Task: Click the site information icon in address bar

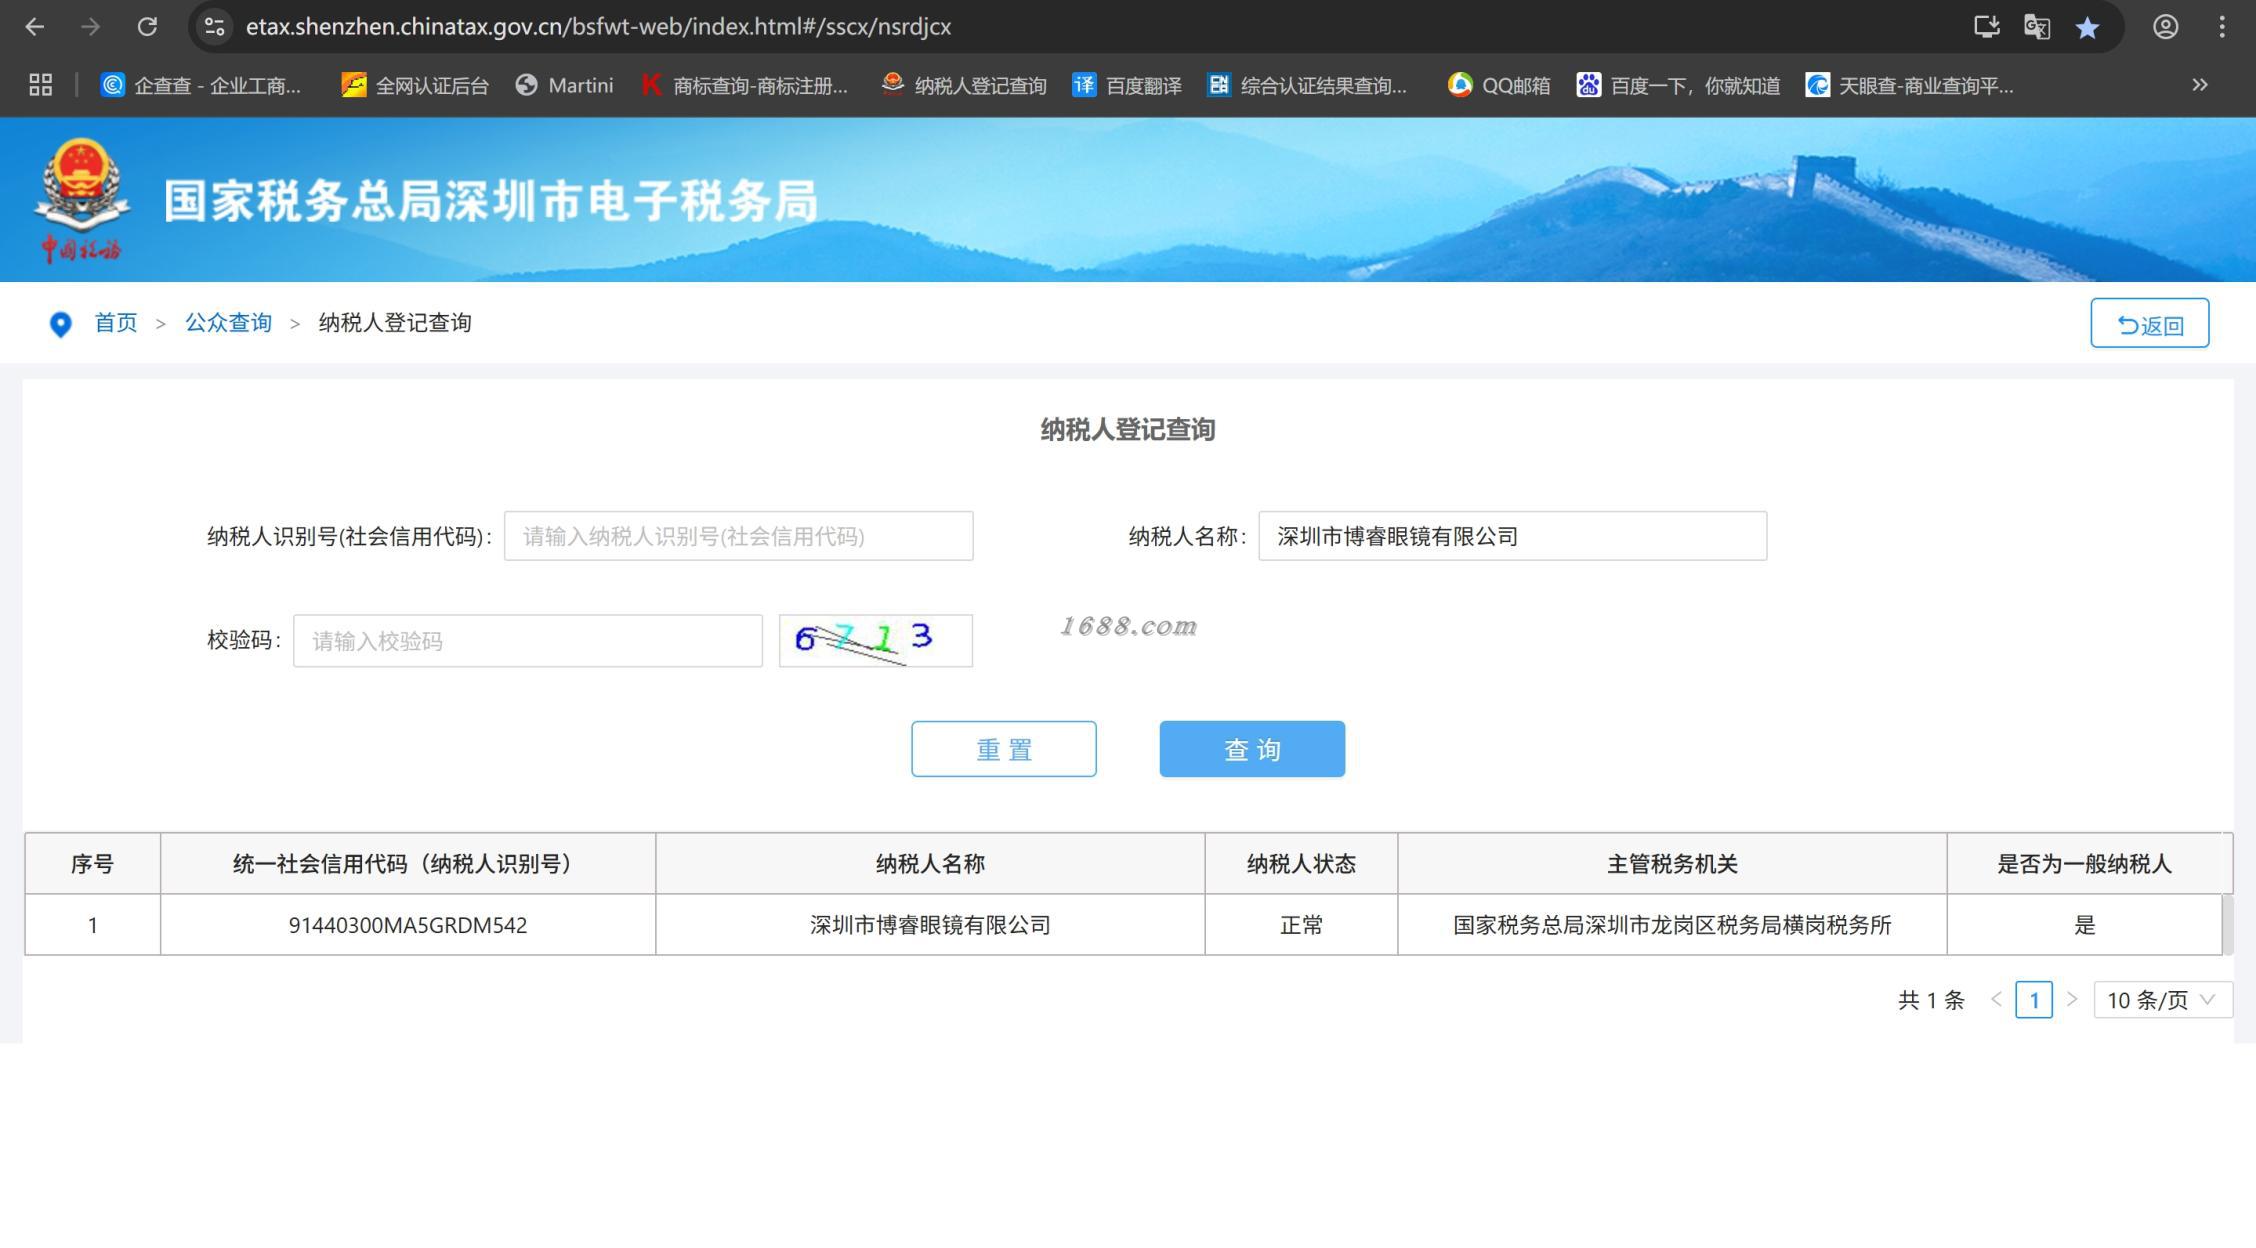Action: pos(214,27)
